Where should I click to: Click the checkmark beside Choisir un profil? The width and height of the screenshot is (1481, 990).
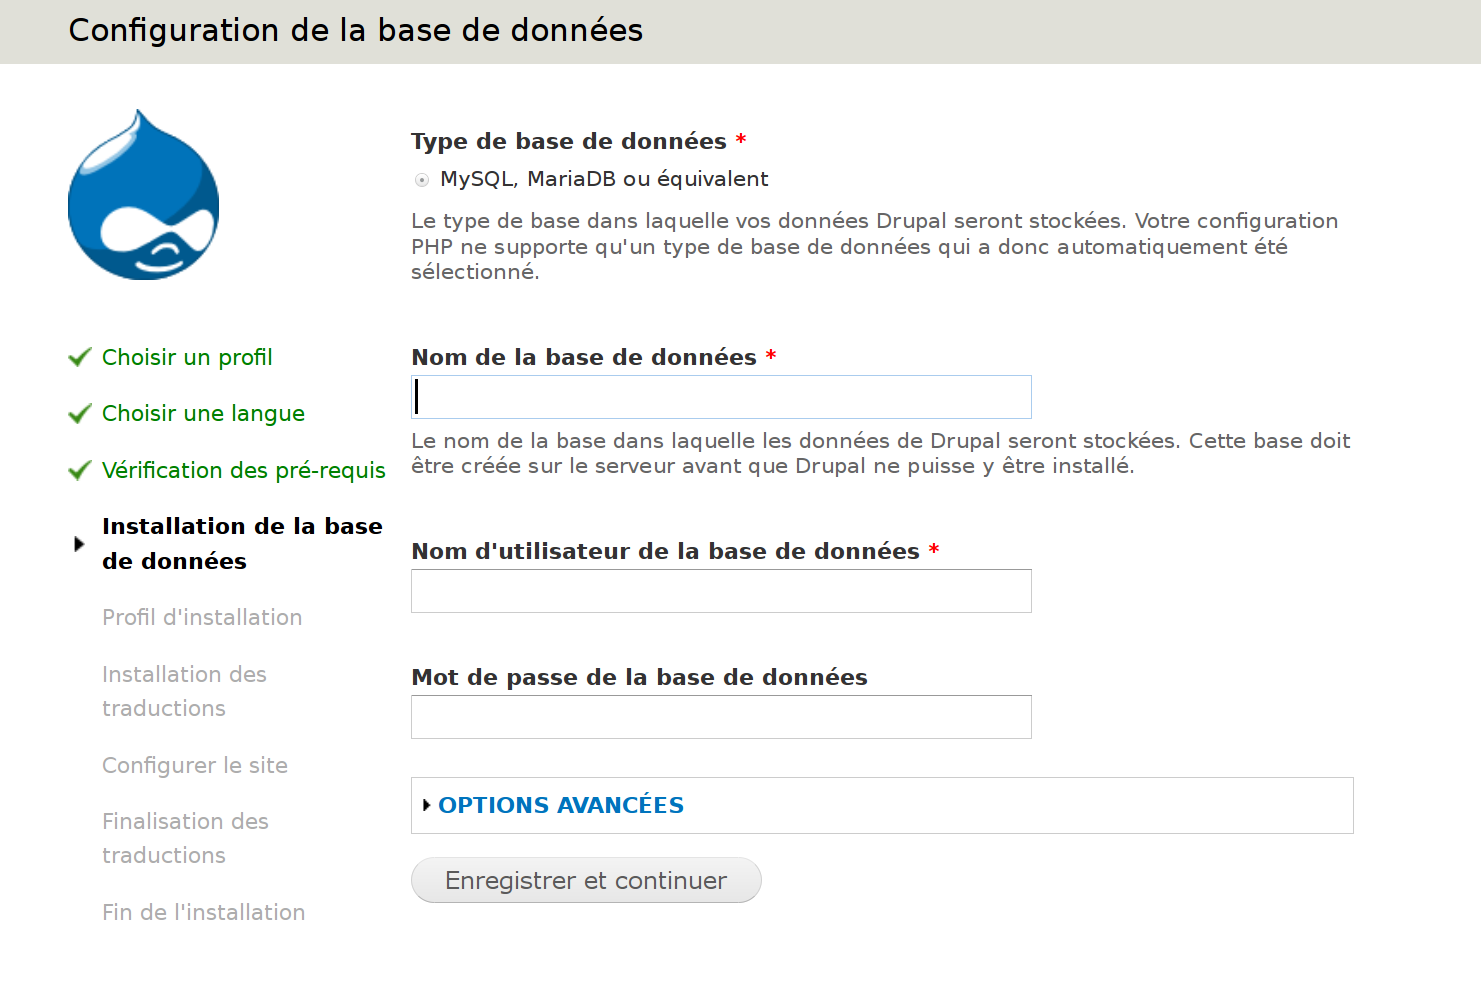click(x=80, y=358)
